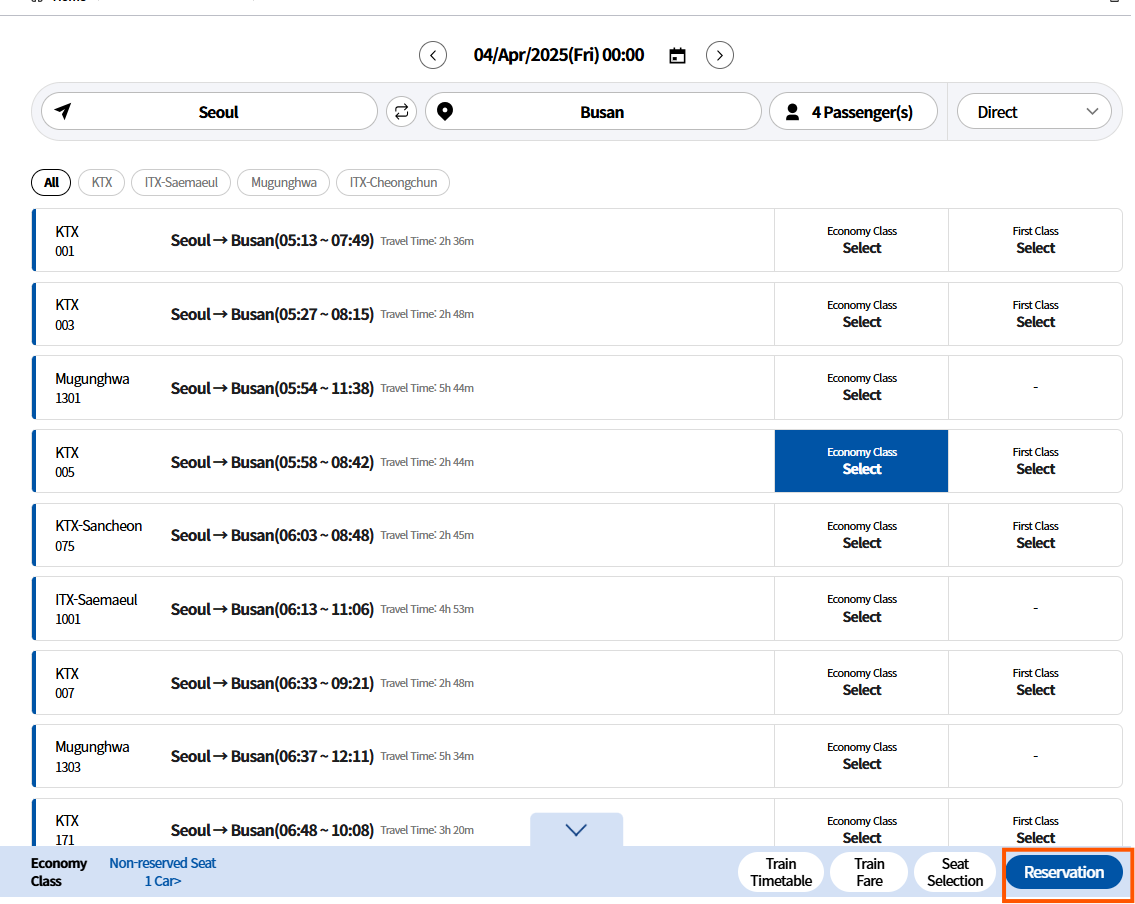The image size is (1135, 904).
Task: Open the Direct trip type dropdown
Action: click(x=1034, y=111)
